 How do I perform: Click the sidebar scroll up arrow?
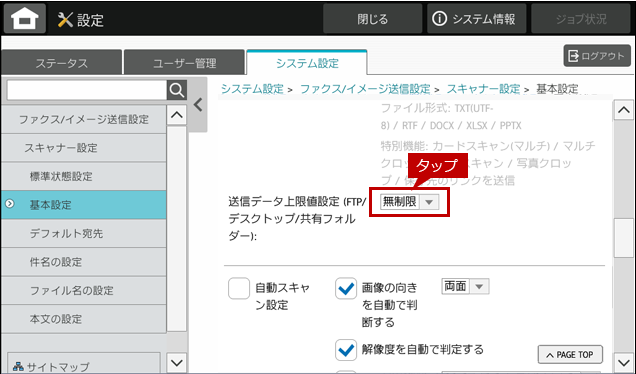[x=177, y=115]
